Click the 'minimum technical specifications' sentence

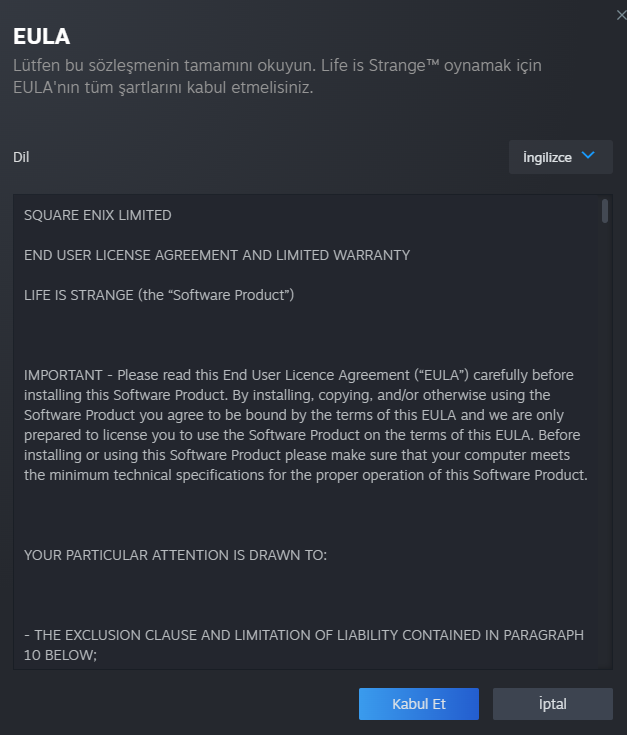click(305, 475)
